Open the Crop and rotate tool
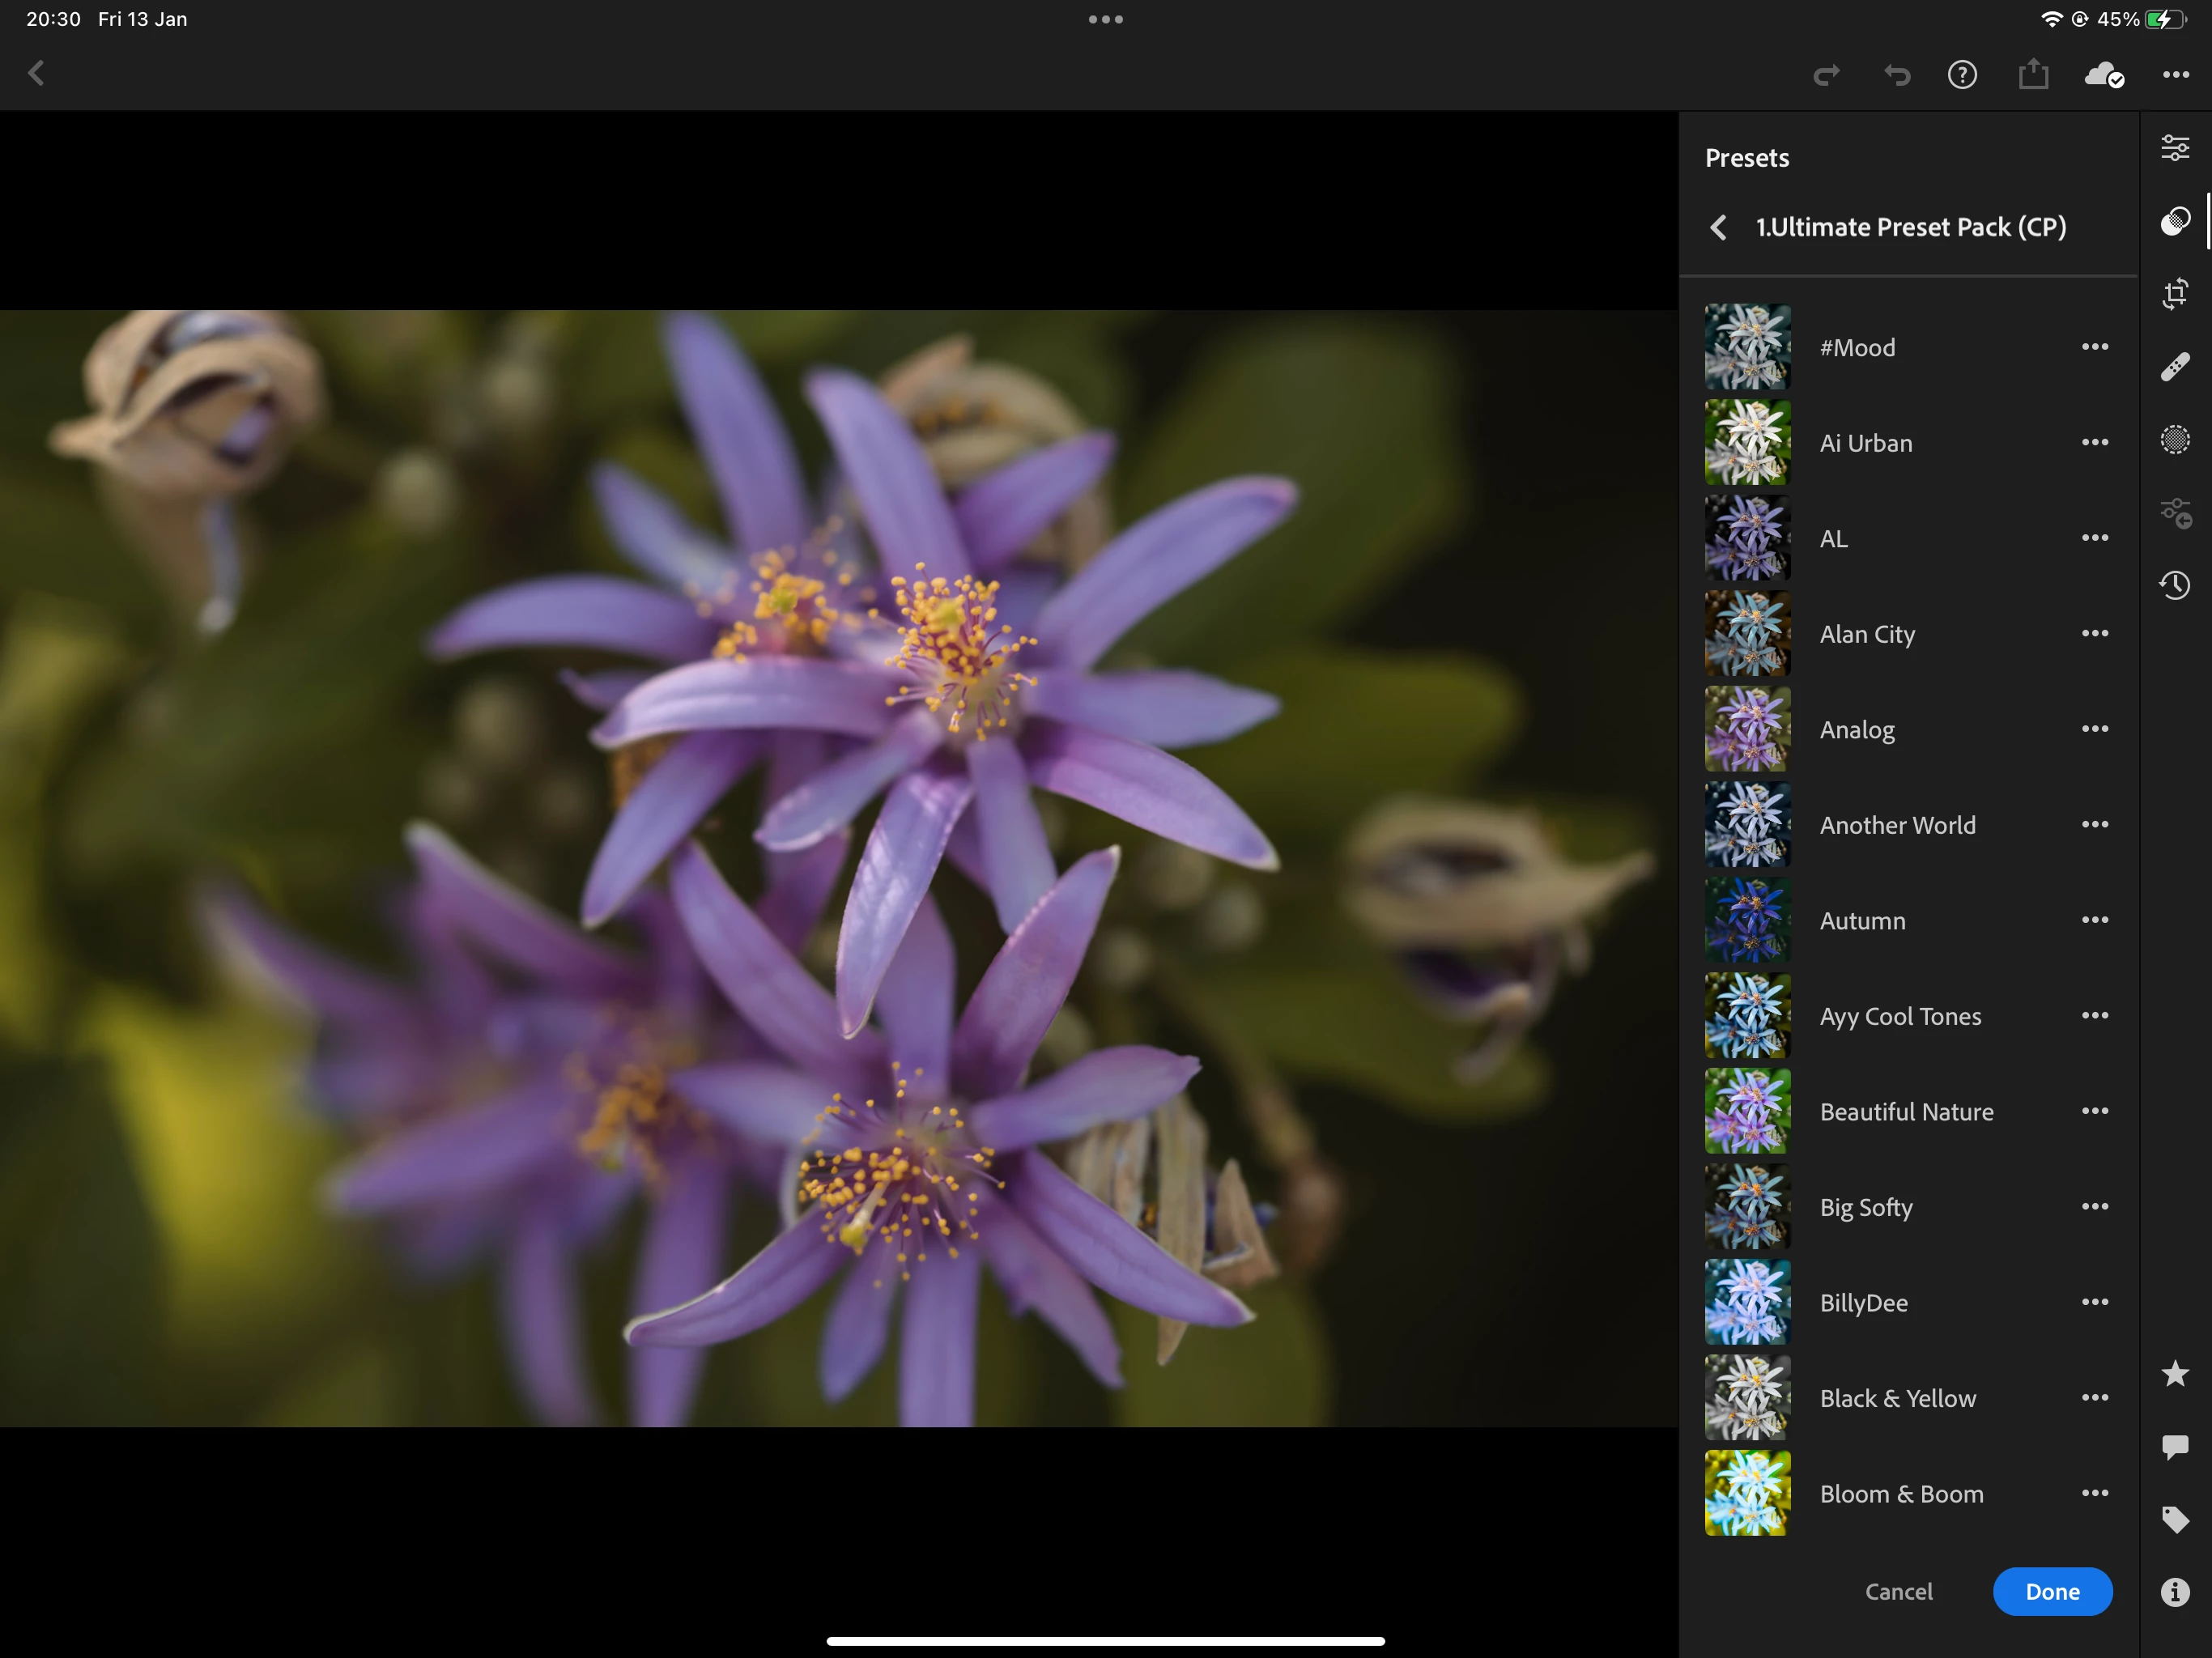 pyautogui.click(x=2174, y=294)
